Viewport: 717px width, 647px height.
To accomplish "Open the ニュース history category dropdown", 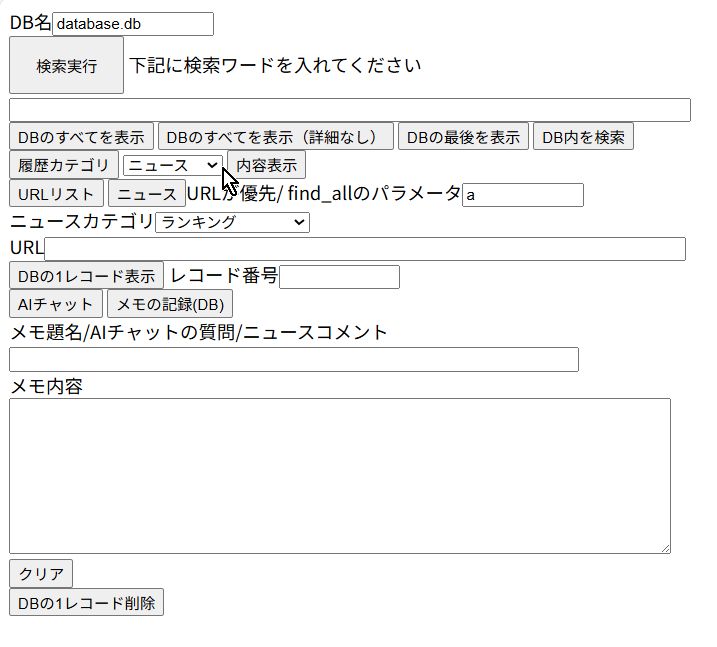I will pyautogui.click(x=172, y=165).
